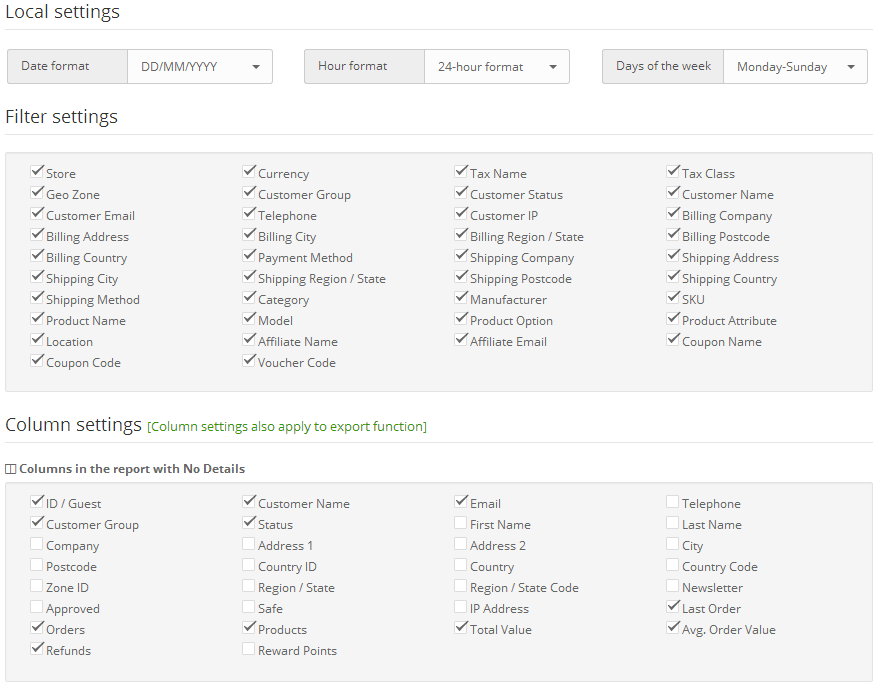Disable Shipping Postcode filter
Image resolution: width=878 pixels, height=687 pixels.
461,277
